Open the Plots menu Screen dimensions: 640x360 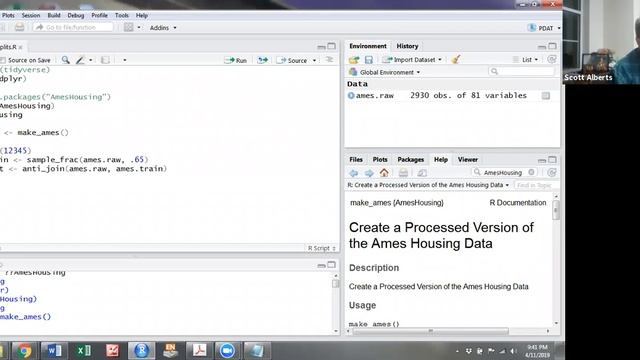(8, 16)
